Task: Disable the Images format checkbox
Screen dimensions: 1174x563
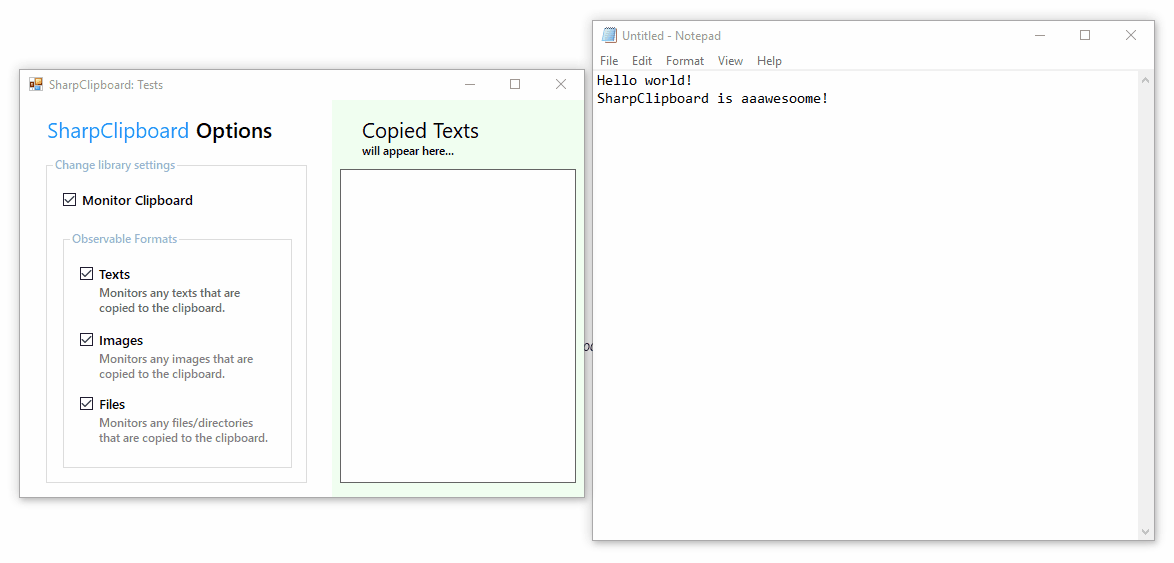Action: coord(87,340)
